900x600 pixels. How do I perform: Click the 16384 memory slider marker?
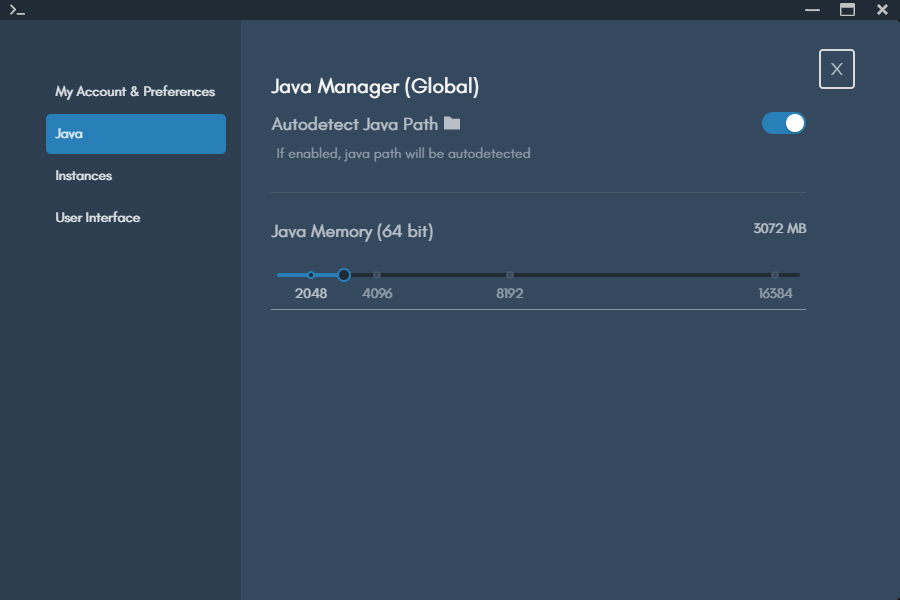[x=775, y=274]
